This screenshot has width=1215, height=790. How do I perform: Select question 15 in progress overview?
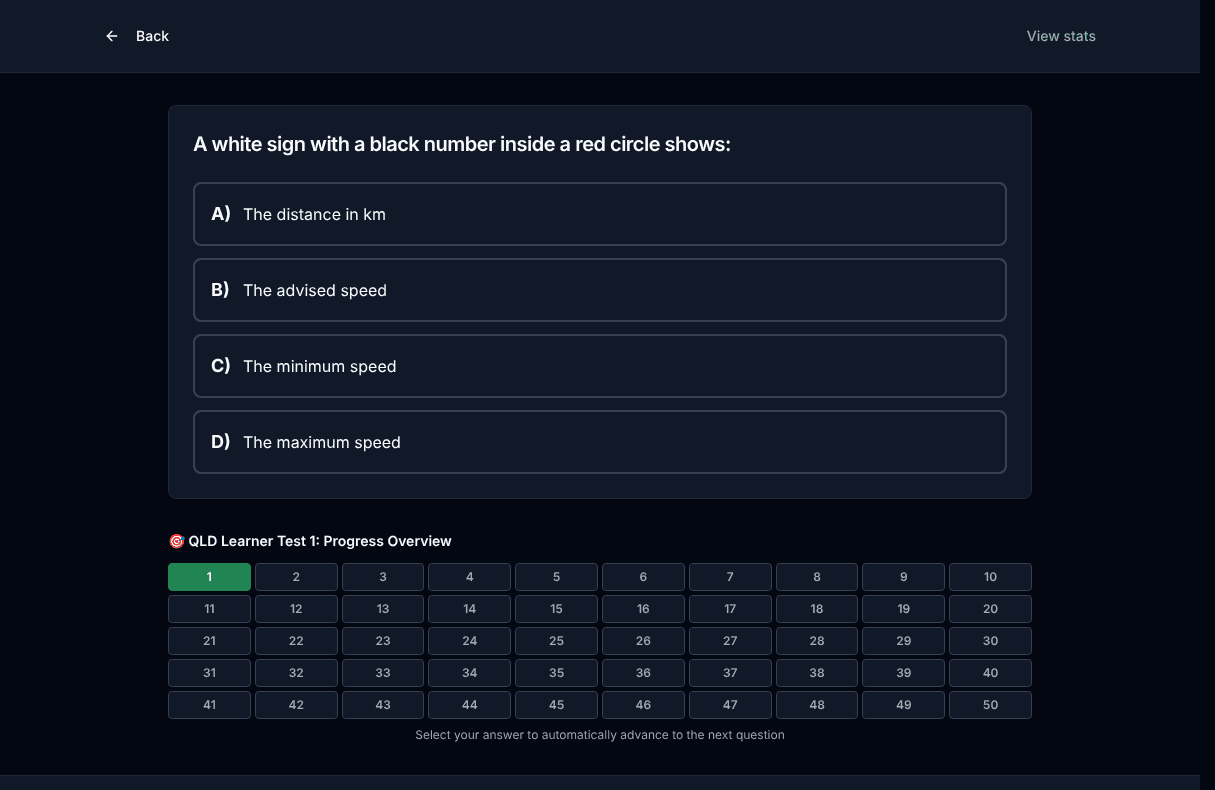(556, 609)
